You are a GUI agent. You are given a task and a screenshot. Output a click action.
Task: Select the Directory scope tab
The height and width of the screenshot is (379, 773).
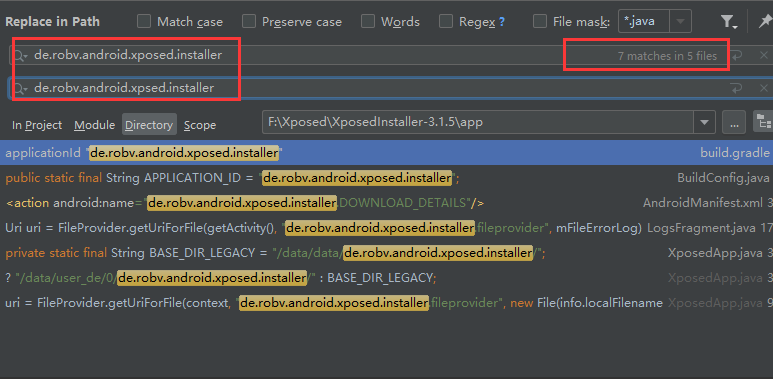pyautogui.click(x=149, y=125)
